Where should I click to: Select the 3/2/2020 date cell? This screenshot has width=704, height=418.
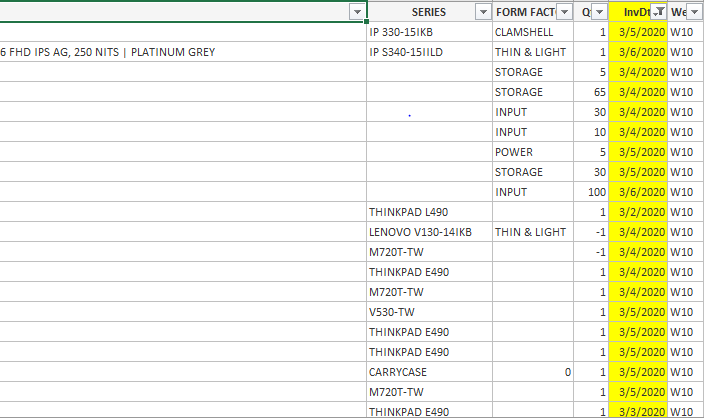click(637, 212)
